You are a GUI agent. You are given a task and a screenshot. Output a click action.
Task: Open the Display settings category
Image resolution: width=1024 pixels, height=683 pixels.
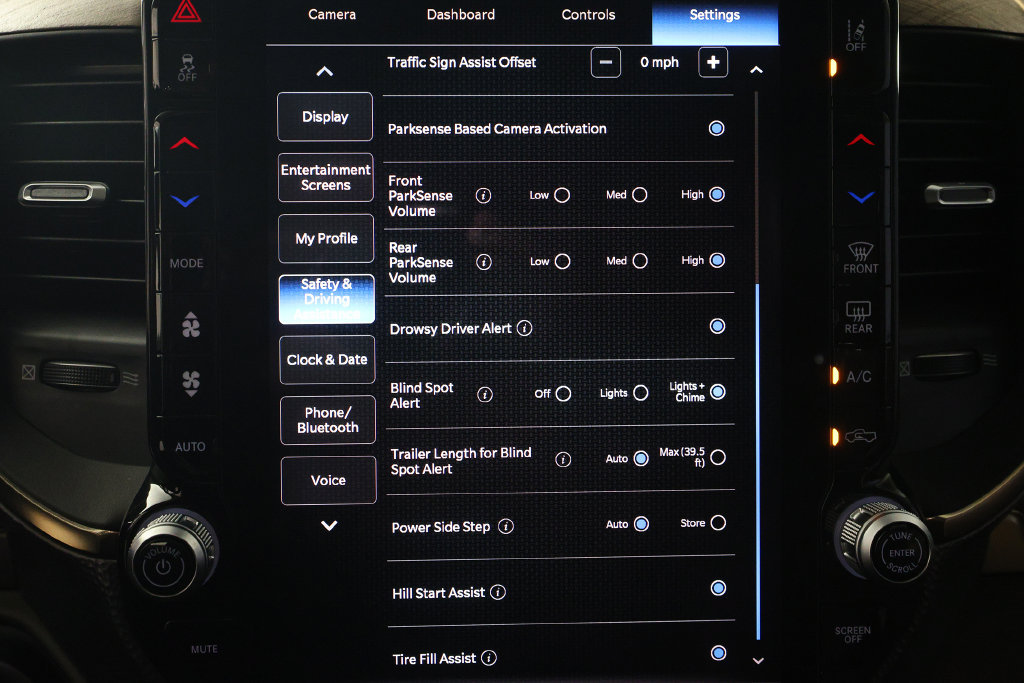pos(325,116)
